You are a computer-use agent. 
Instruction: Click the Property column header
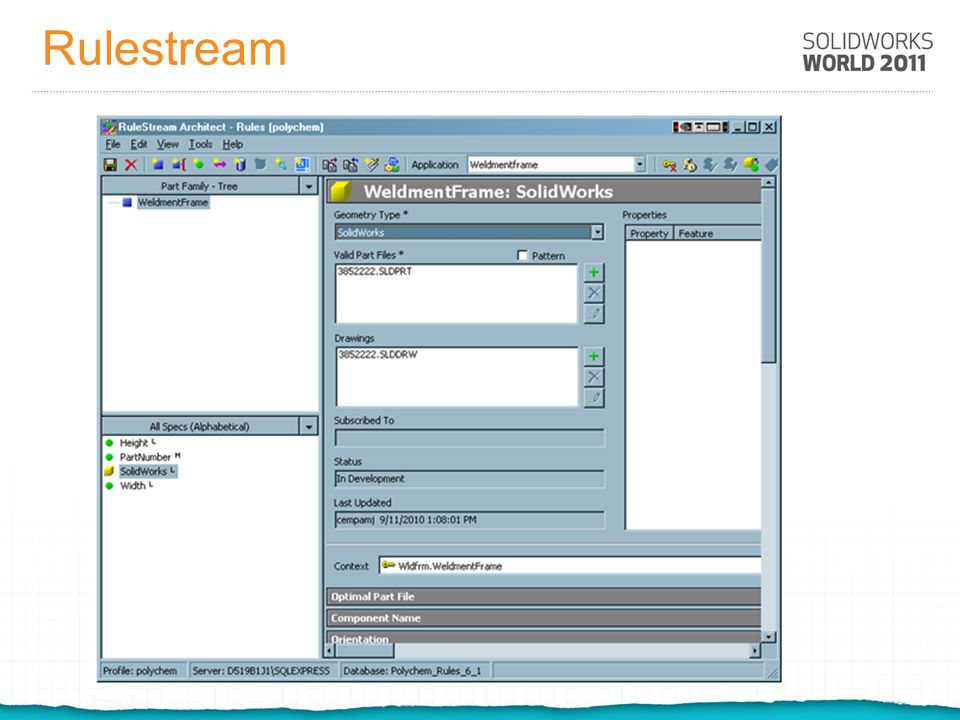pos(649,233)
